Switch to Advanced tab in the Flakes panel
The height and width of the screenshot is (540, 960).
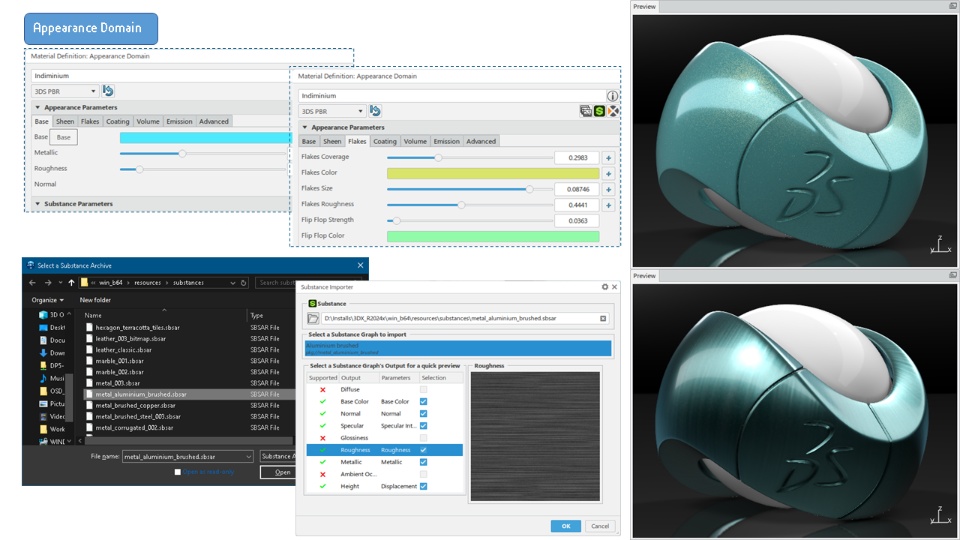click(481, 141)
